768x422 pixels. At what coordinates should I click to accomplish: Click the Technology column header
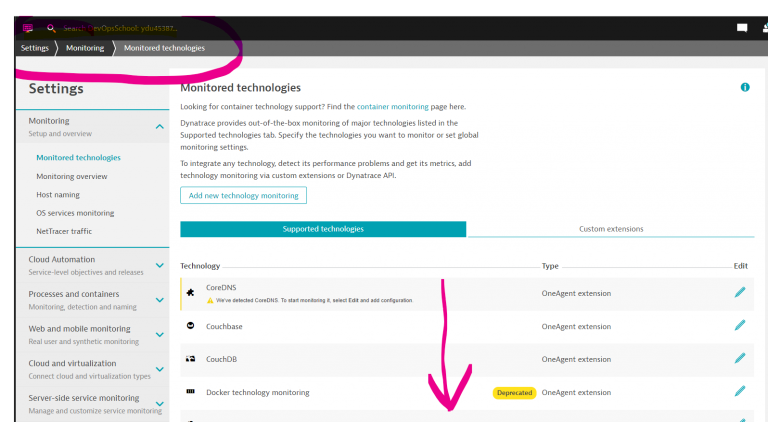200,266
